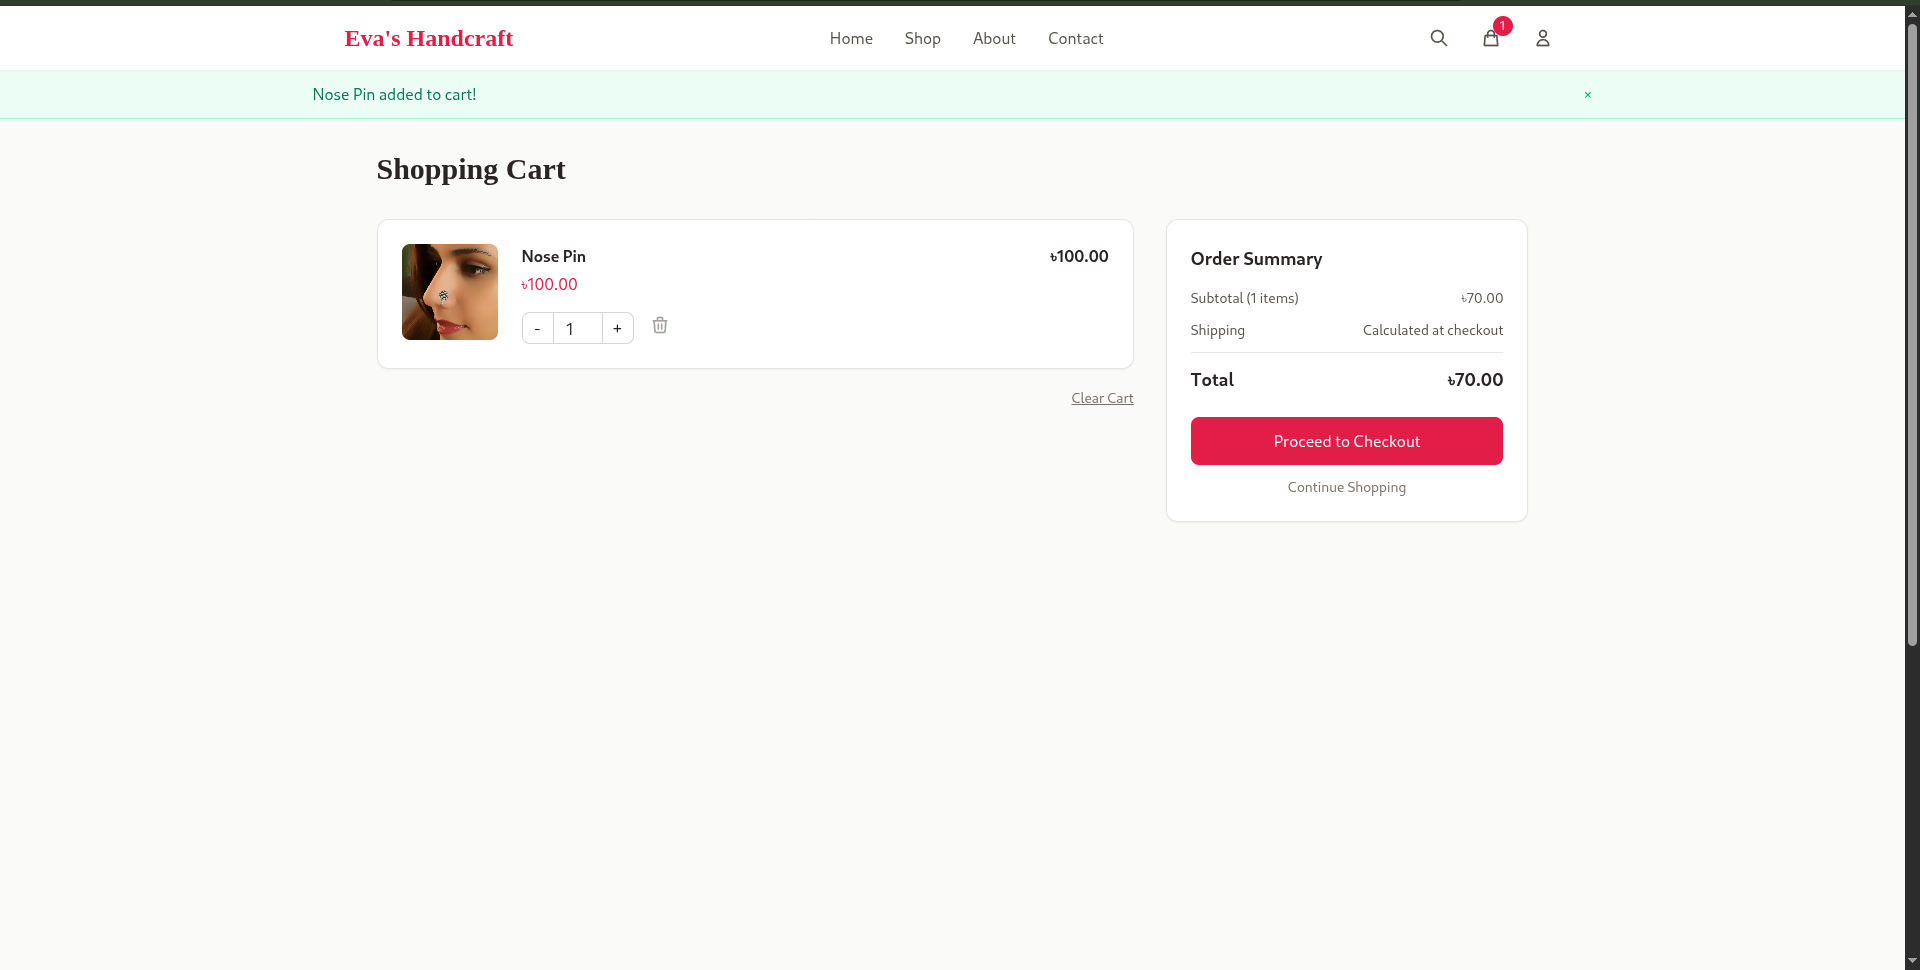Image resolution: width=1920 pixels, height=970 pixels.
Task: View the Nose Pin product thumbnail
Action: [449, 292]
